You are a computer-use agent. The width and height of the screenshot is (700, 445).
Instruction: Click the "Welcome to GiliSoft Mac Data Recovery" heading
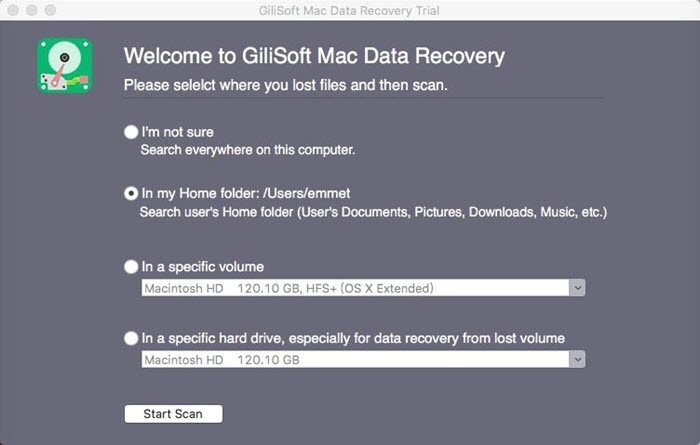pyautogui.click(x=313, y=56)
